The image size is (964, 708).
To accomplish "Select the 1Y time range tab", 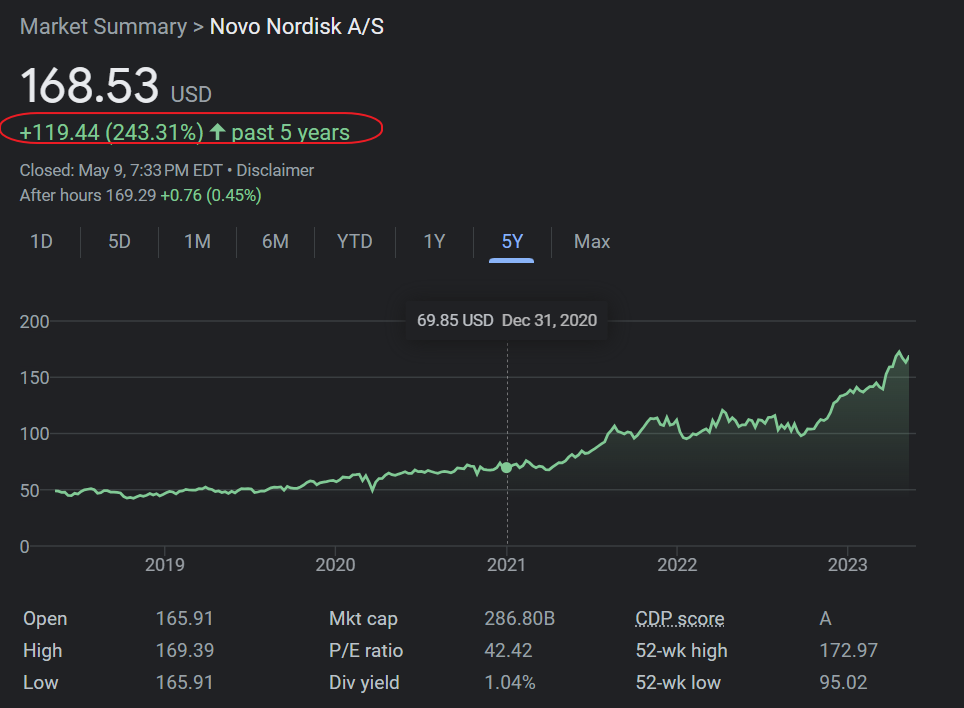I will coord(434,242).
